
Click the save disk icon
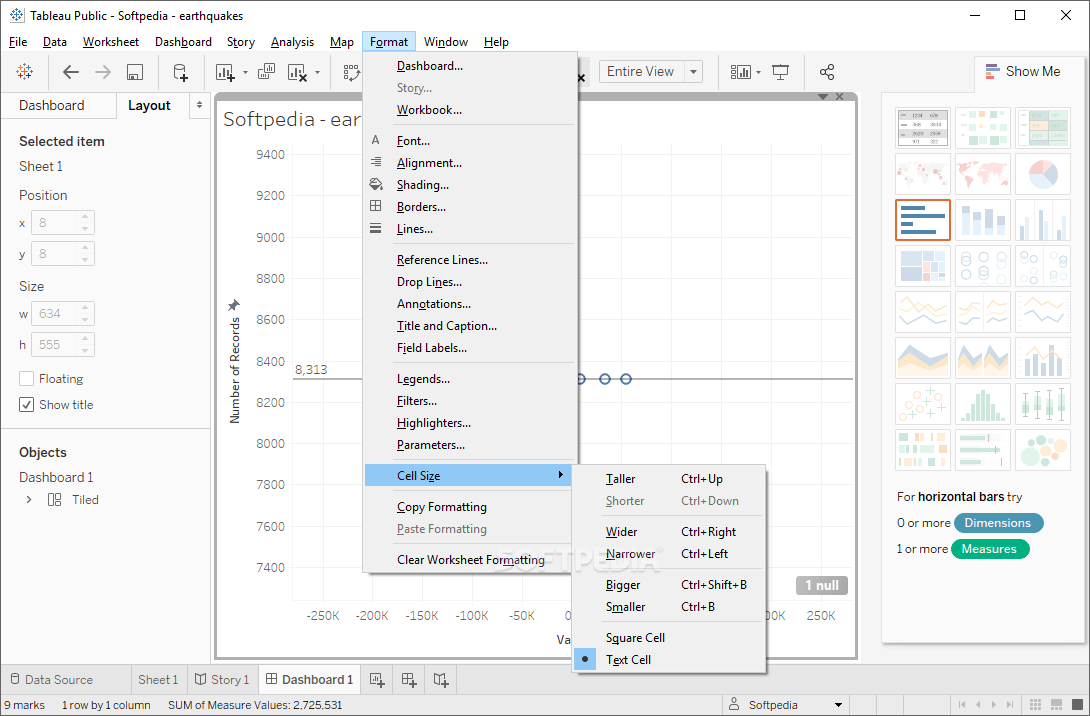click(x=135, y=72)
